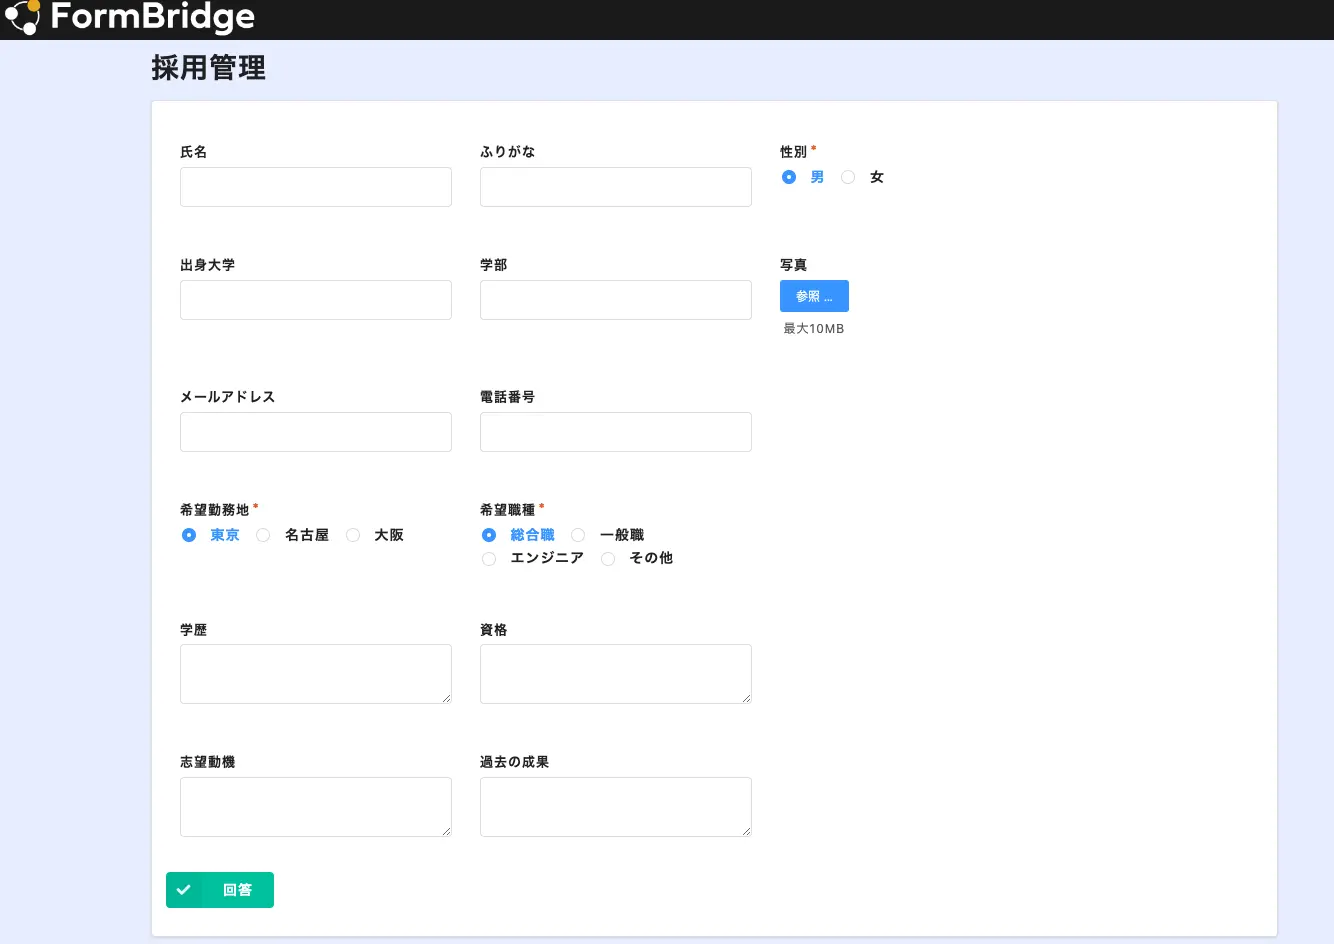1334x944 pixels.
Task: Click inside the 志望動機 text area
Action: pyautogui.click(x=316, y=806)
